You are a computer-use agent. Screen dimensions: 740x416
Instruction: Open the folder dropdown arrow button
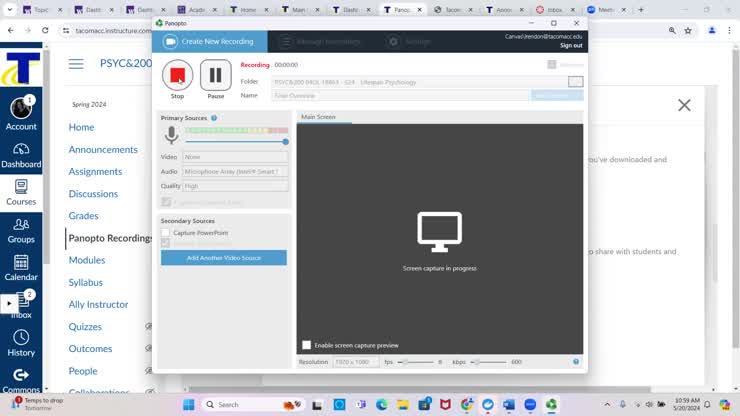tap(575, 82)
